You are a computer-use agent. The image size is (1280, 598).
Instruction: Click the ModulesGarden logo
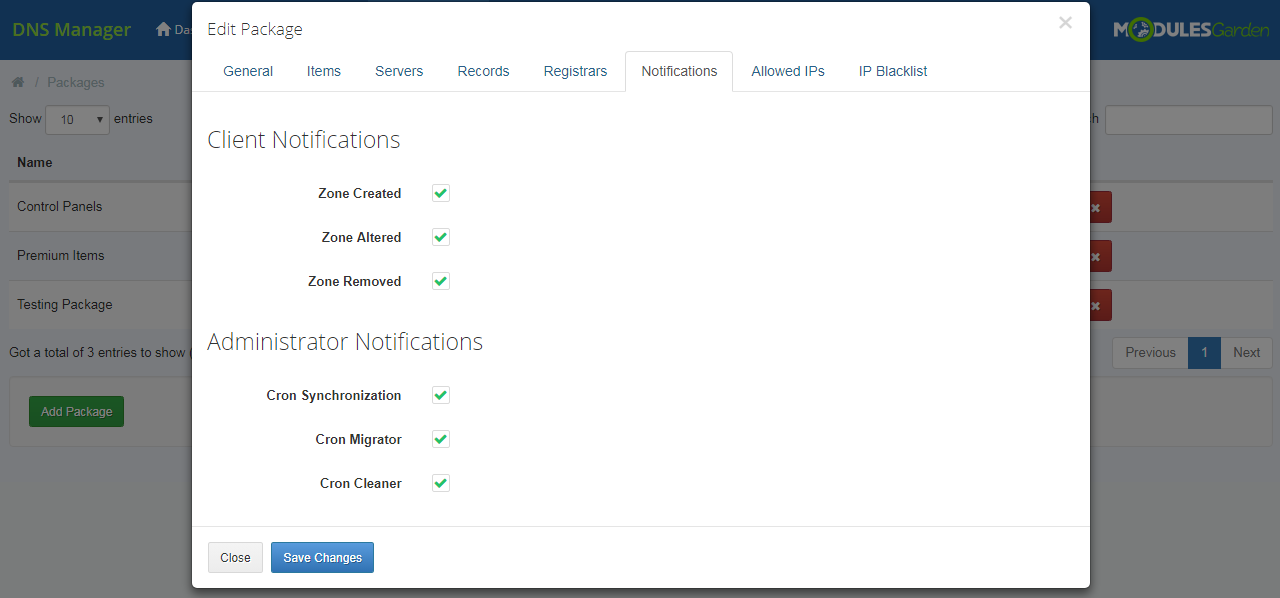pos(1190,29)
